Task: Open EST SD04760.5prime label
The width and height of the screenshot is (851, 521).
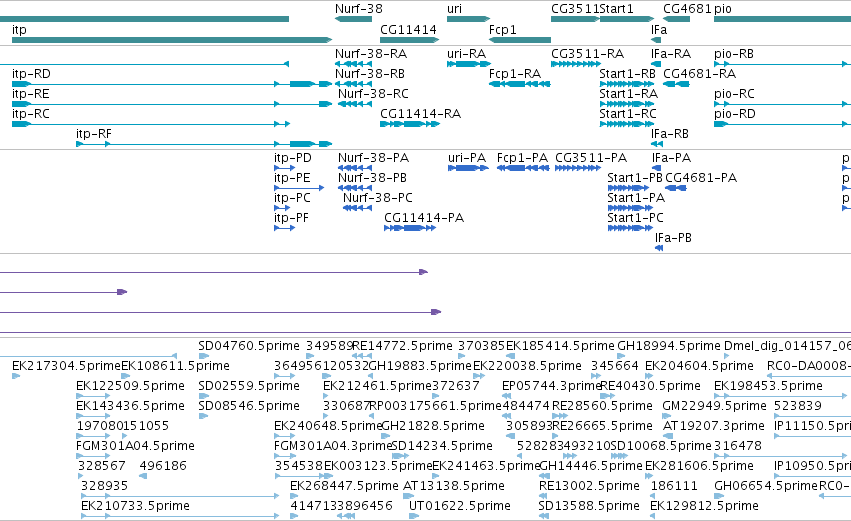Action: click(x=249, y=346)
